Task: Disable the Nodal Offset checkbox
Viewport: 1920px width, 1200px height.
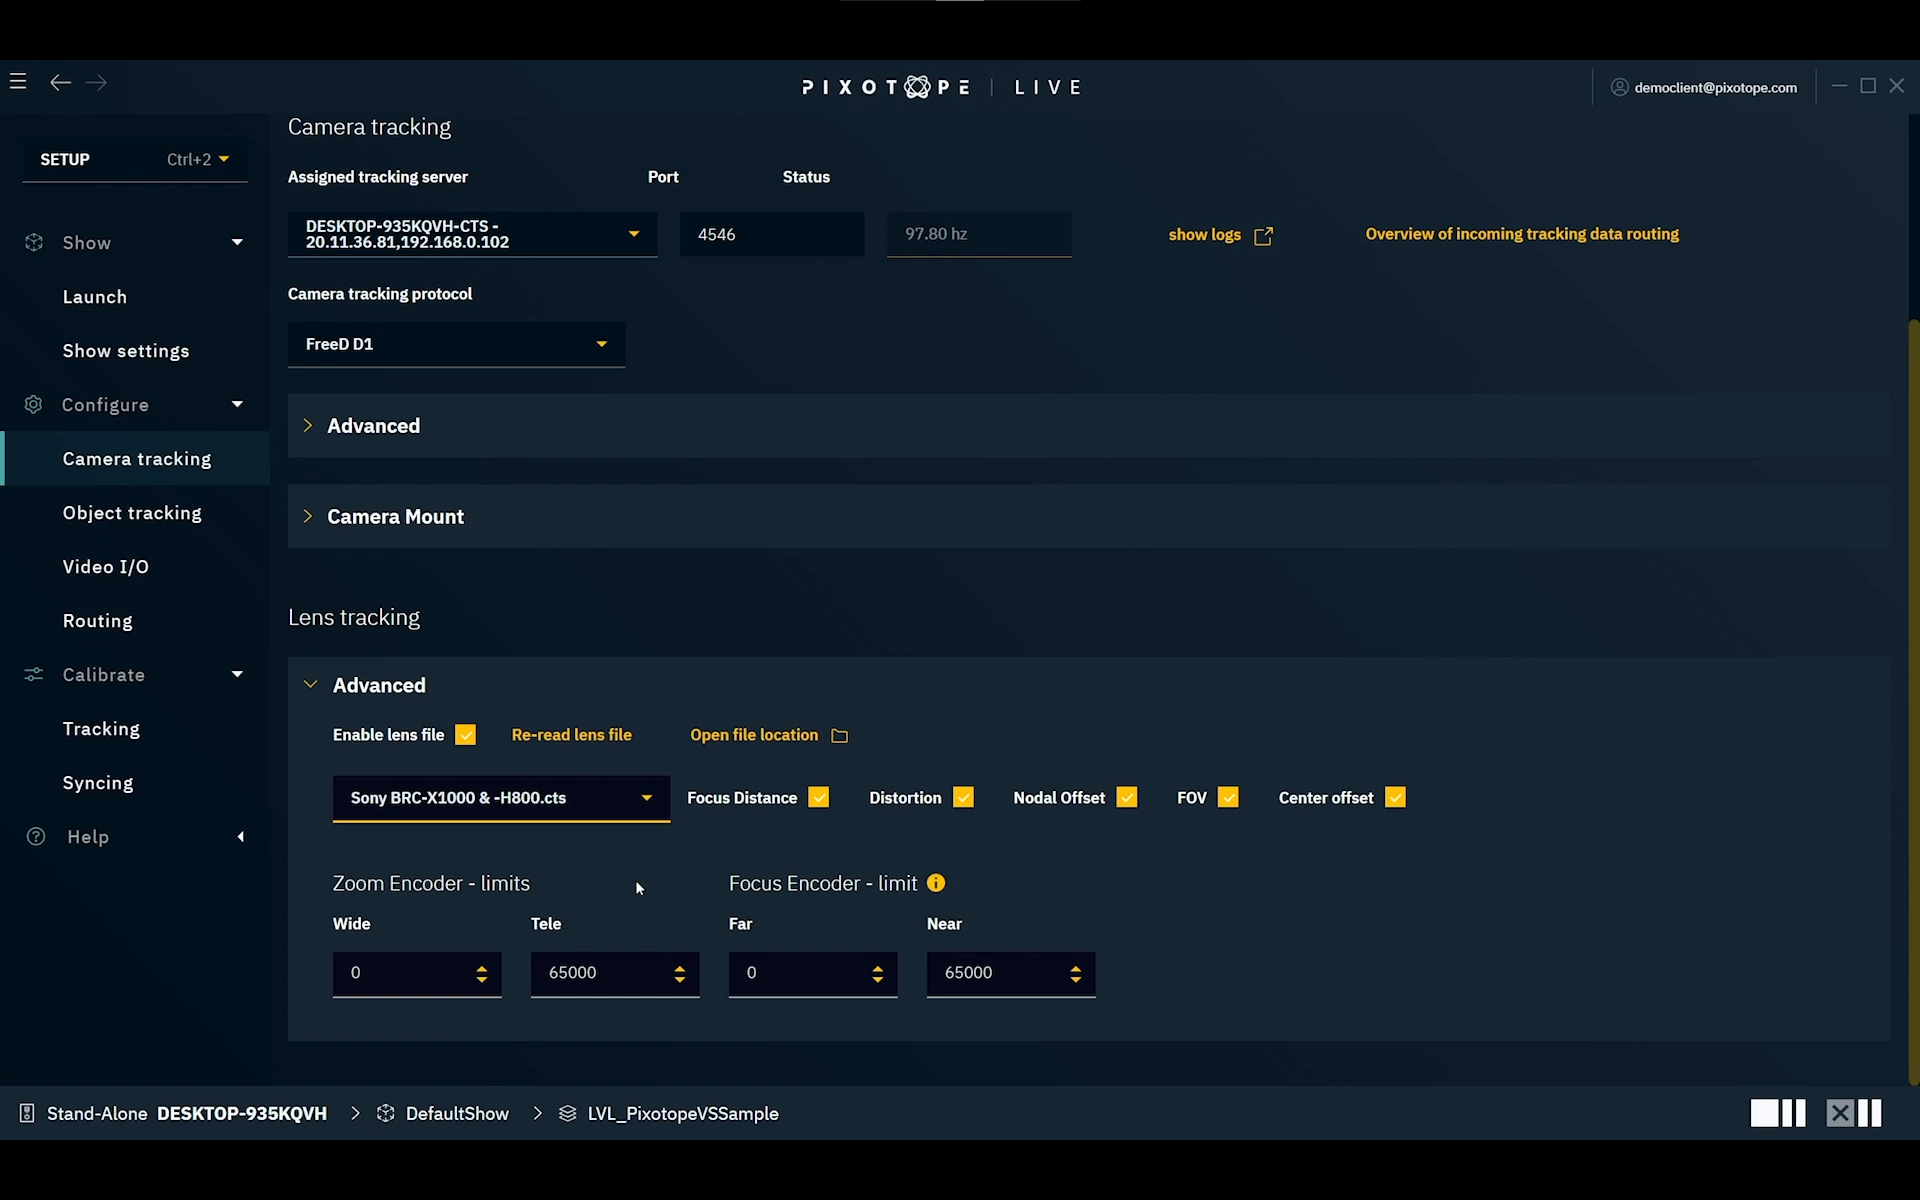Action: 1127,797
